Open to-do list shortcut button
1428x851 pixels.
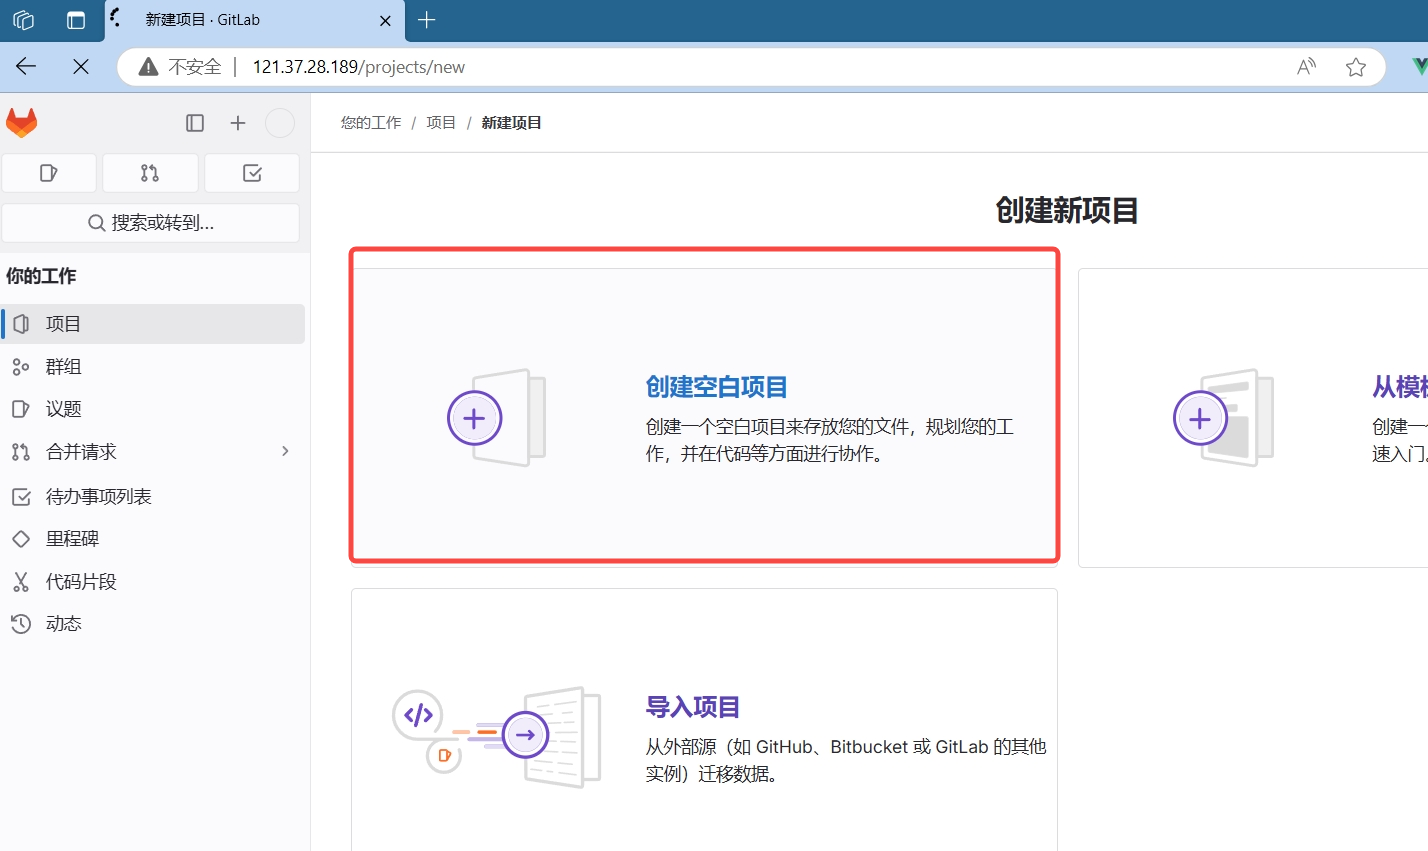(x=252, y=173)
